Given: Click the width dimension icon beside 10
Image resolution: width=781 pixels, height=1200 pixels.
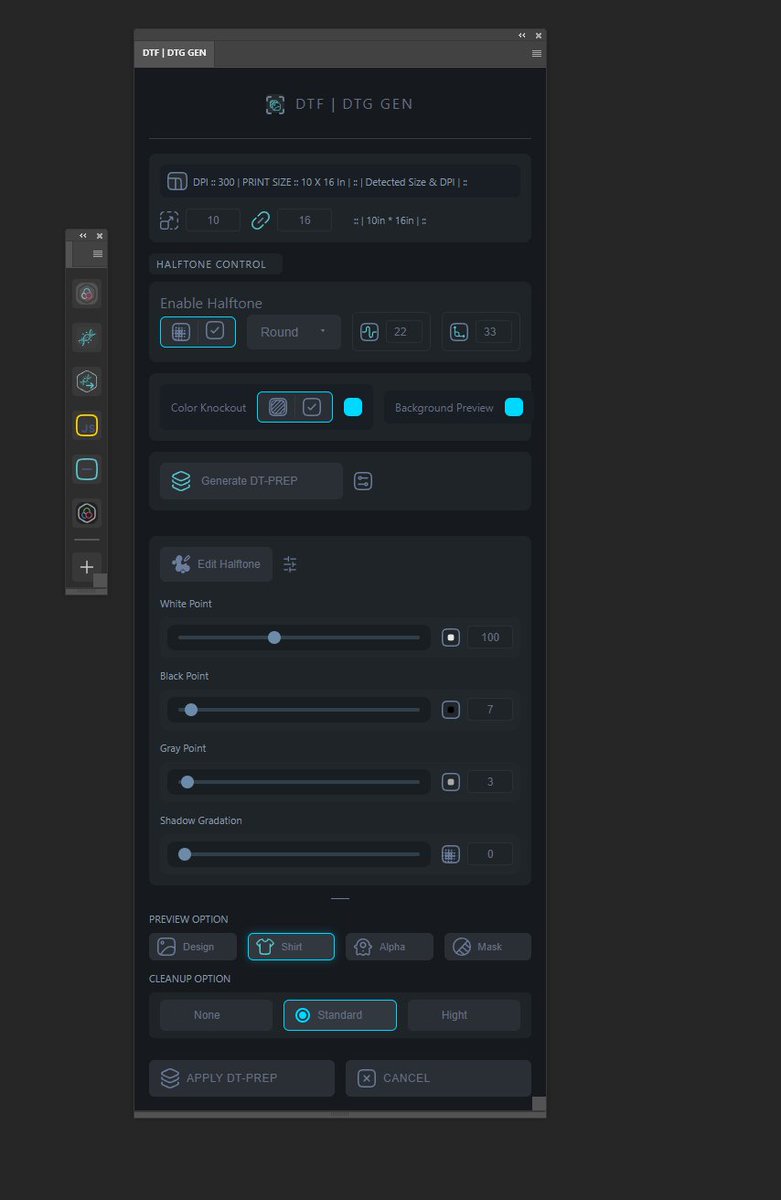Looking at the screenshot, I should tap(169, 220).
